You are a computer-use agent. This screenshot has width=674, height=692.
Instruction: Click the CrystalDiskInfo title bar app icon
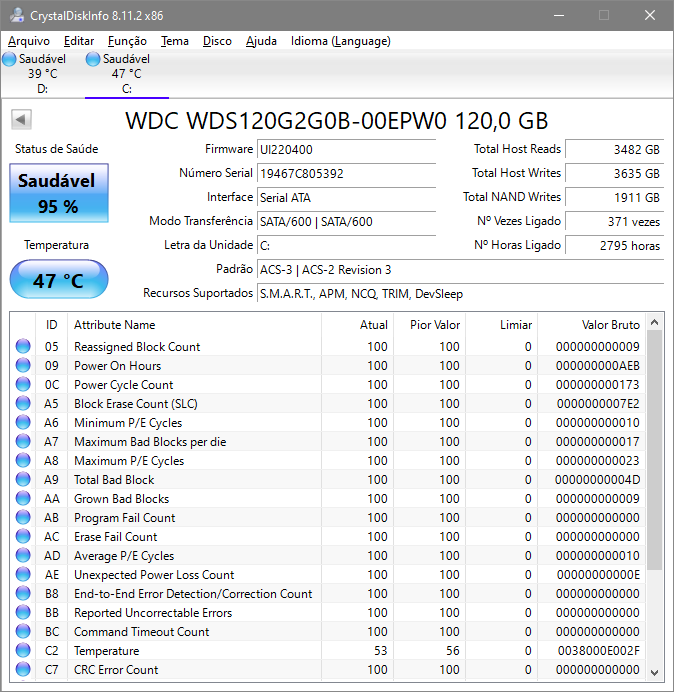pos(17,15)
